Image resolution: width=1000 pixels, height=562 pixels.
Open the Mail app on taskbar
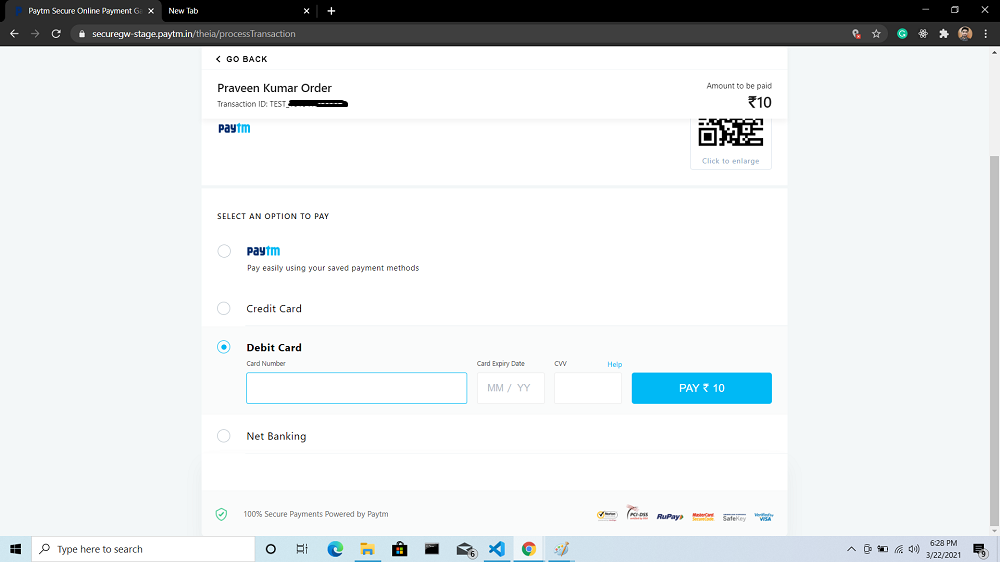[x=466, y=549]
